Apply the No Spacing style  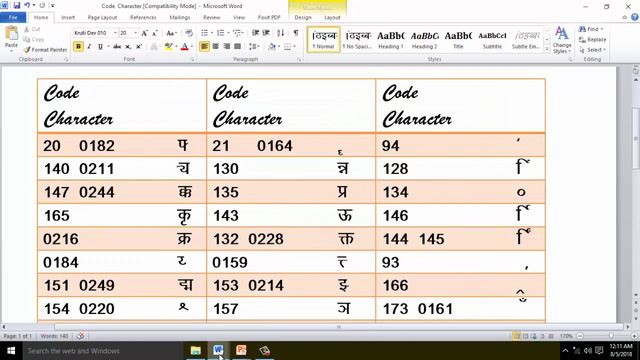click(357, 40)
